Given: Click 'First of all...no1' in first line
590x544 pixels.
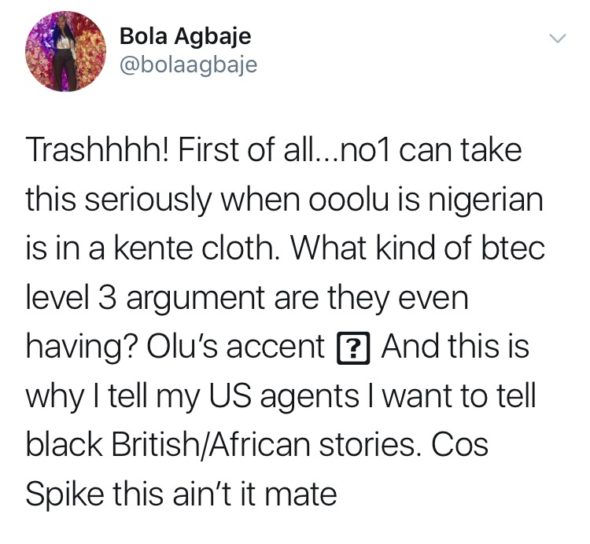Looking at the screenshot, I should click(x=283, y=150).
